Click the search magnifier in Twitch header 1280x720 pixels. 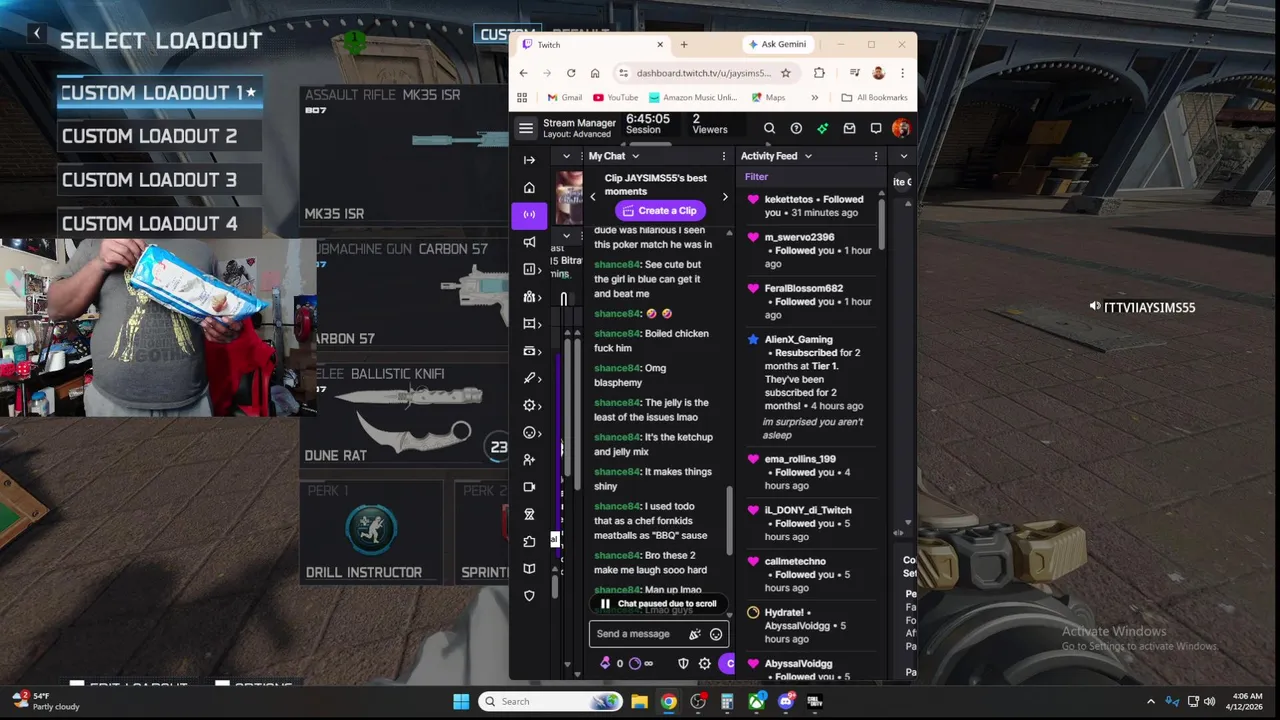pos(769,128)
